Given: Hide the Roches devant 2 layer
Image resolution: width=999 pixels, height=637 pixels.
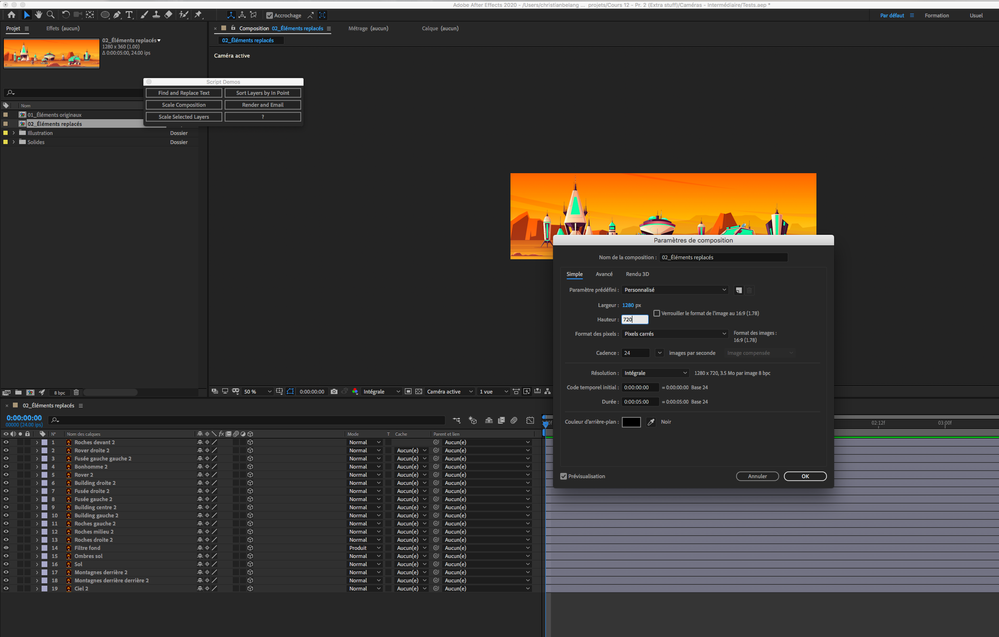Looking at the screenshot, I should pos(6,442).
